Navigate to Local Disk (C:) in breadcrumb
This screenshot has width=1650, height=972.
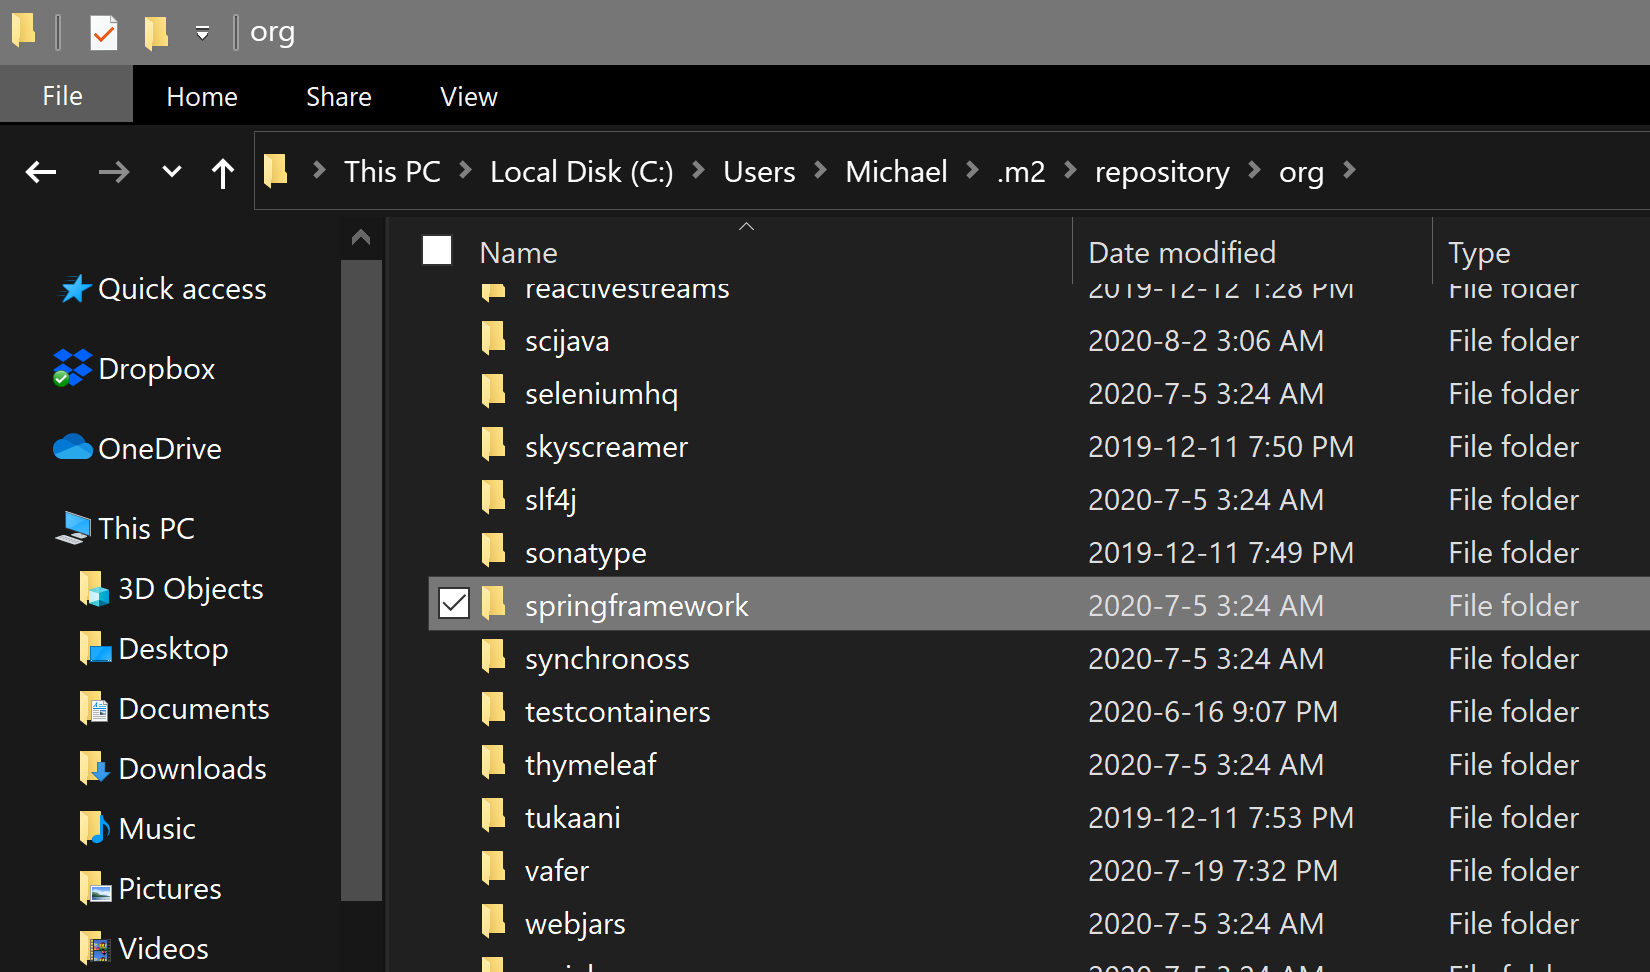582,172
